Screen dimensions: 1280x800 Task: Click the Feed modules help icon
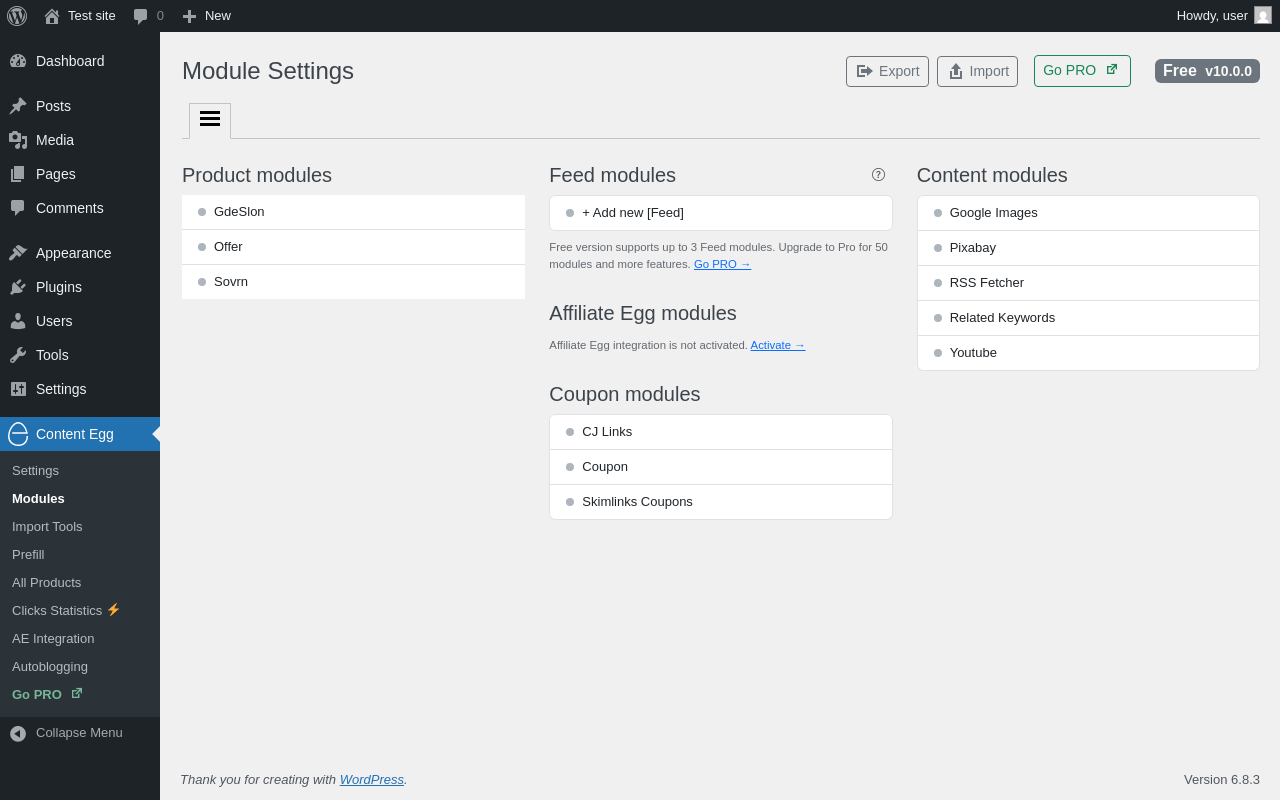pos(878,175)
